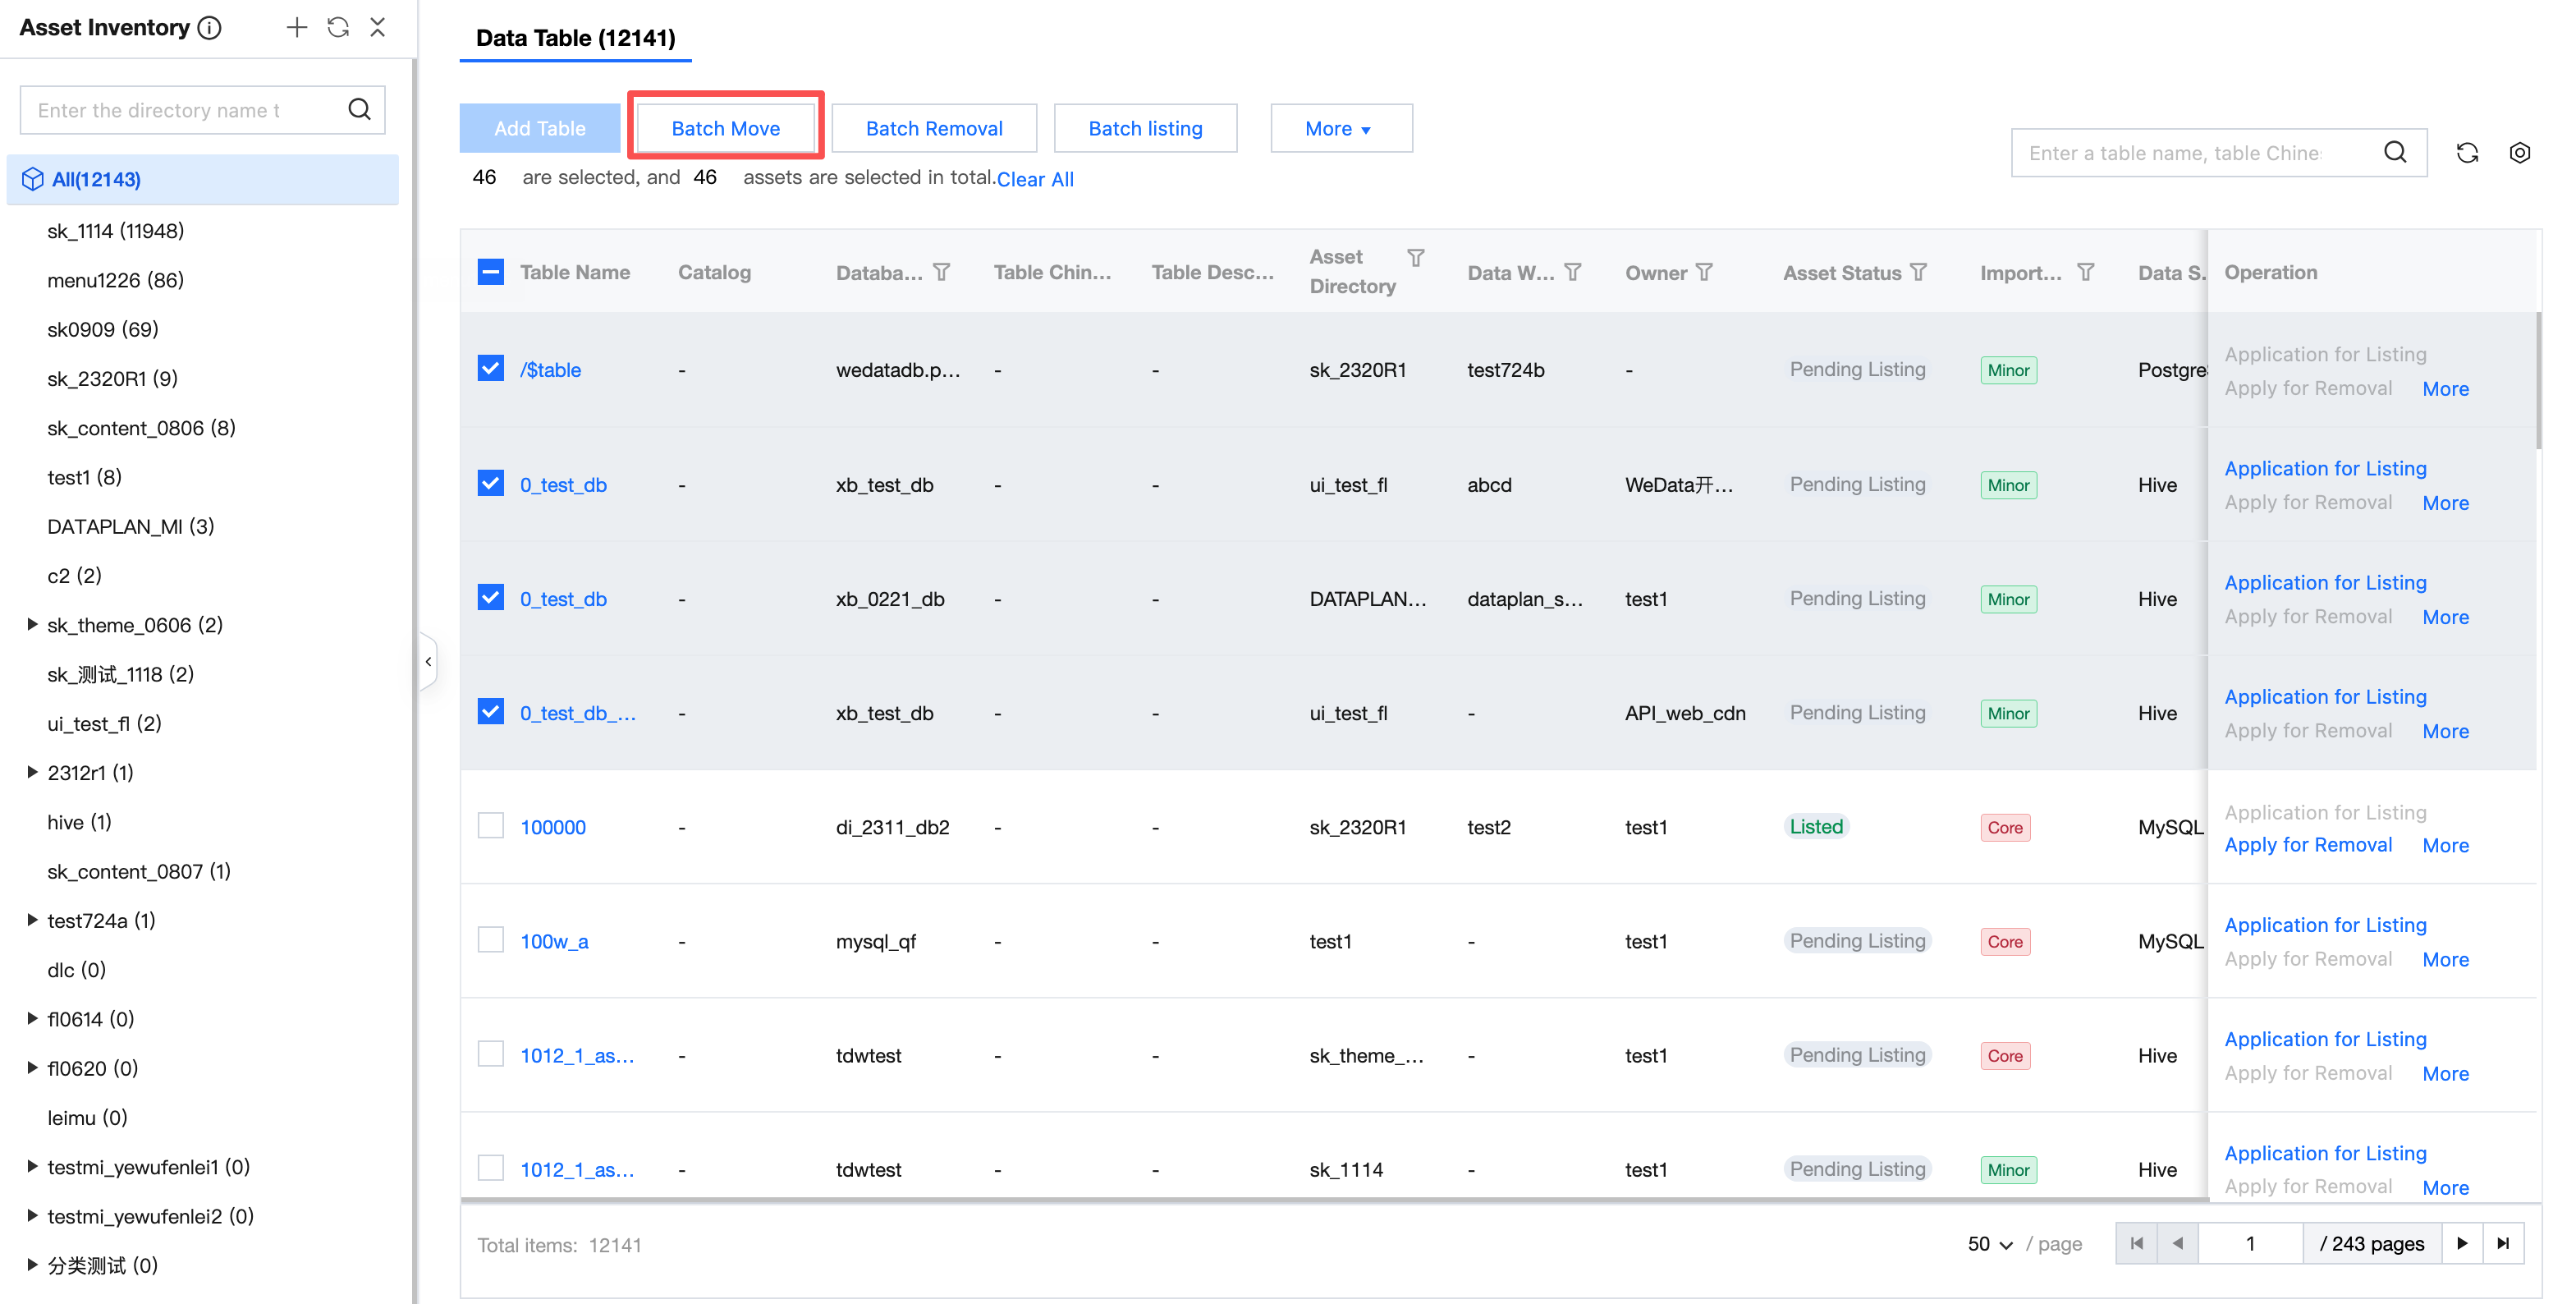Click the table search magnifier icon
Viewport: 2576px width, 1304px height.
click(2395, 152)
